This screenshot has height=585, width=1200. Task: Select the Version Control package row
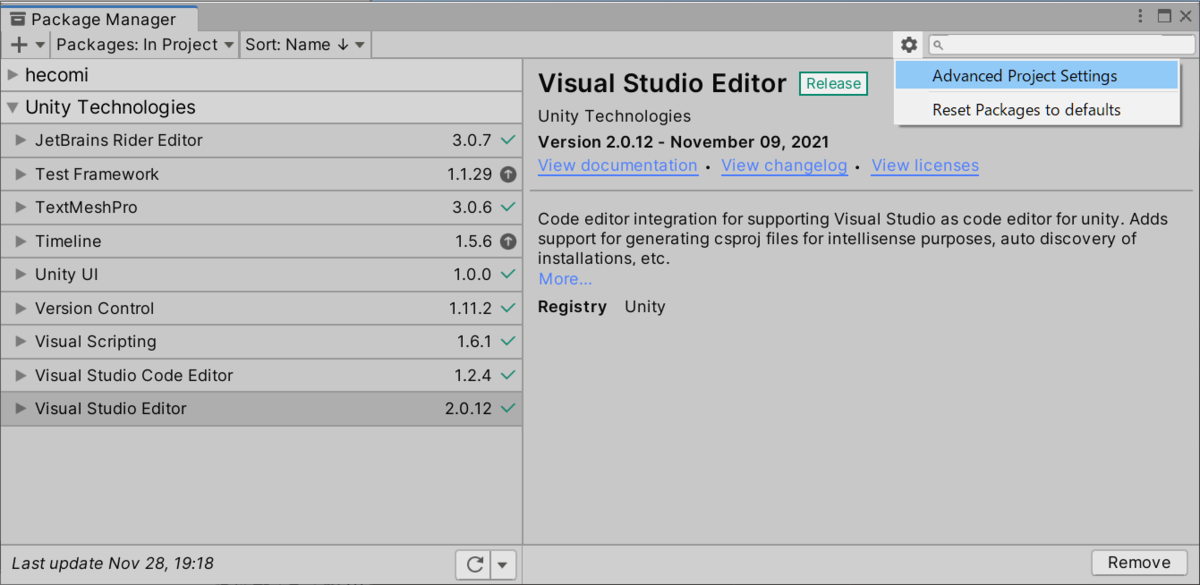tap(261, 308)
